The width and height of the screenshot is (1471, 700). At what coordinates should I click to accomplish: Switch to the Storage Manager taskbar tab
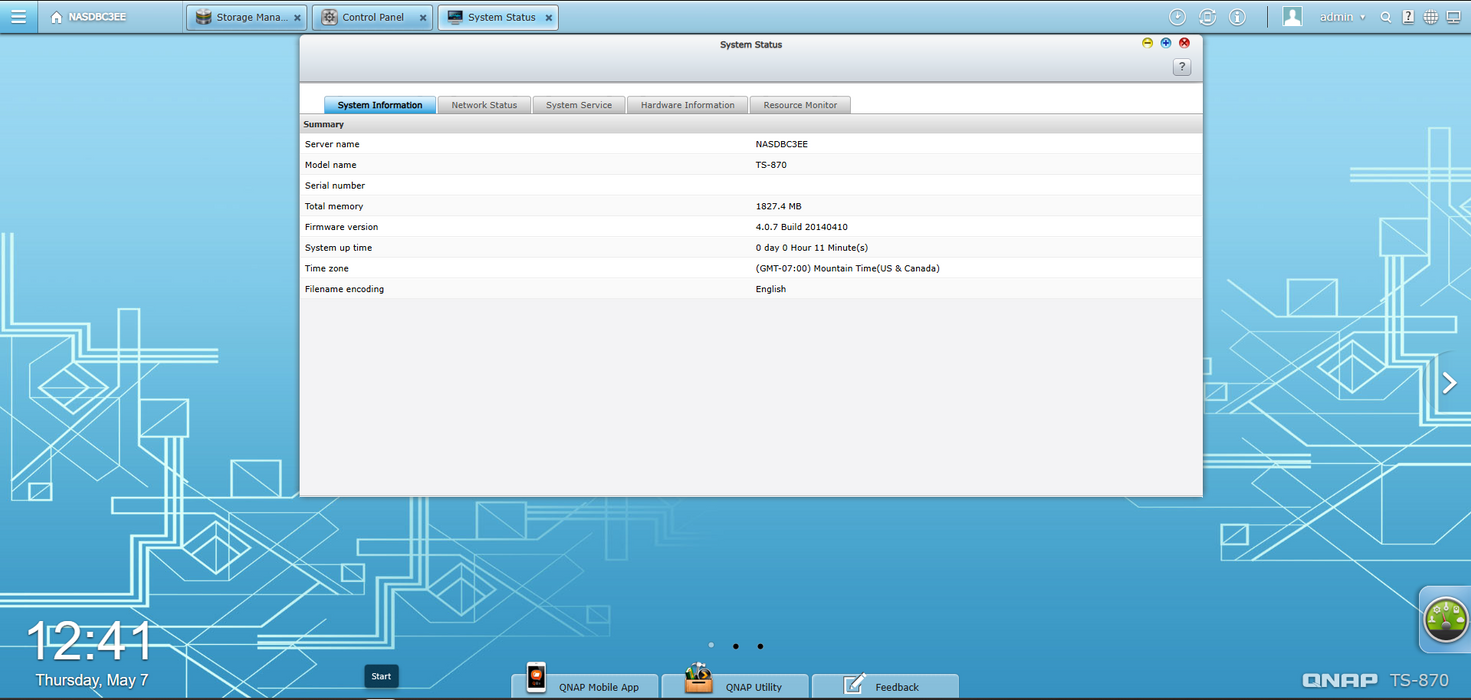(x=246, y=17)
